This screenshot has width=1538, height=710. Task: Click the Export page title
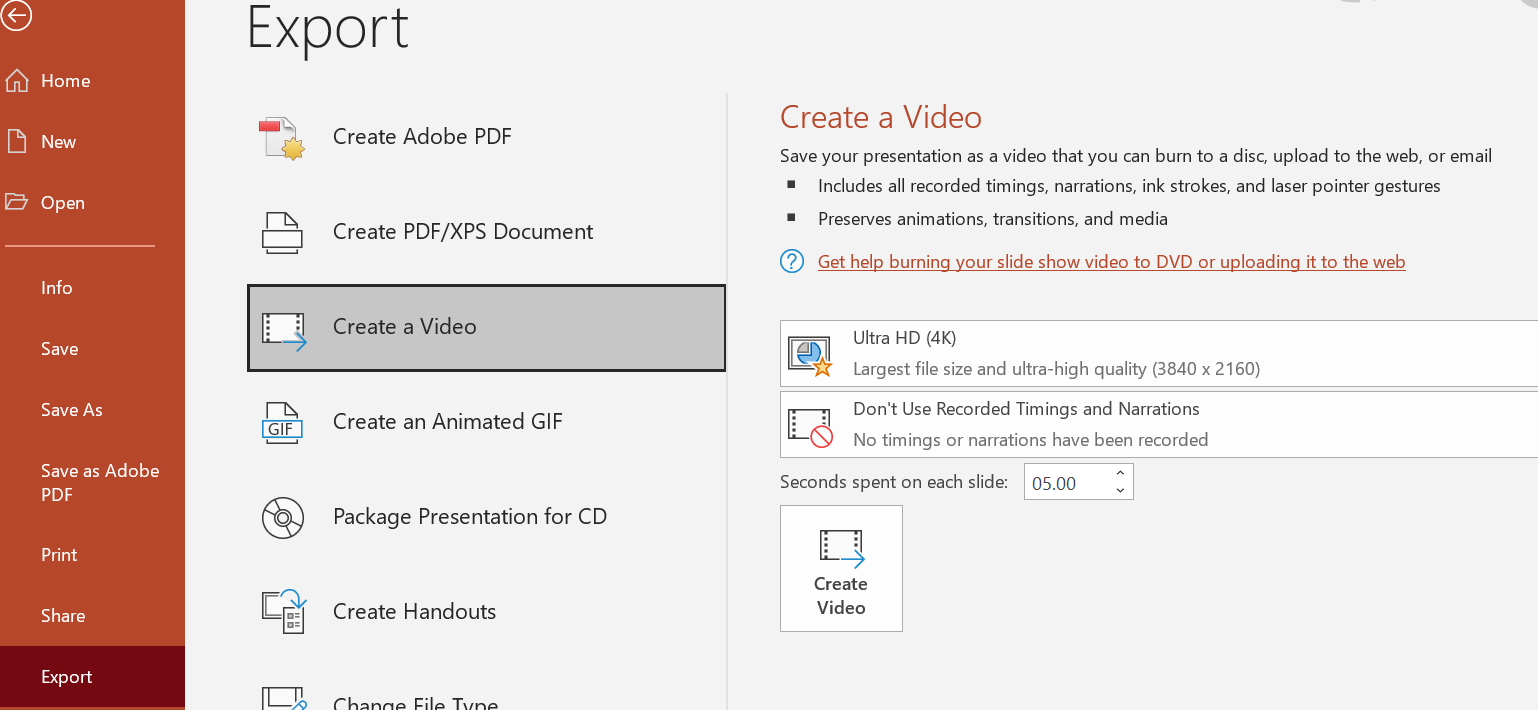(x=328, y=27)
